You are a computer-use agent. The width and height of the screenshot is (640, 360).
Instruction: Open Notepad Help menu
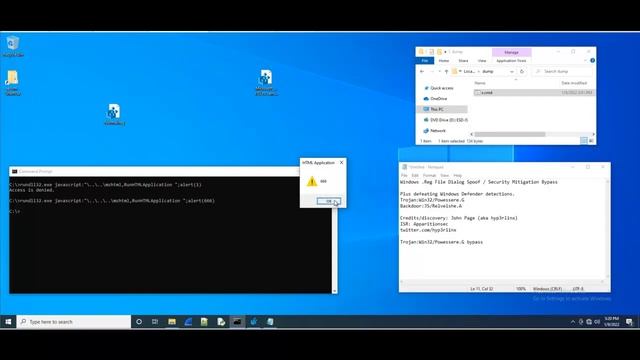458,176
